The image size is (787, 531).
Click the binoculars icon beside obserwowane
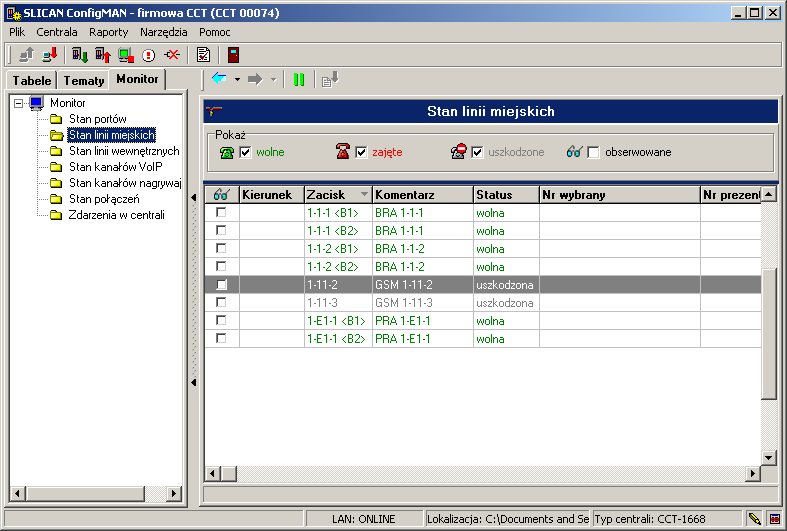(x=574, y=151)
